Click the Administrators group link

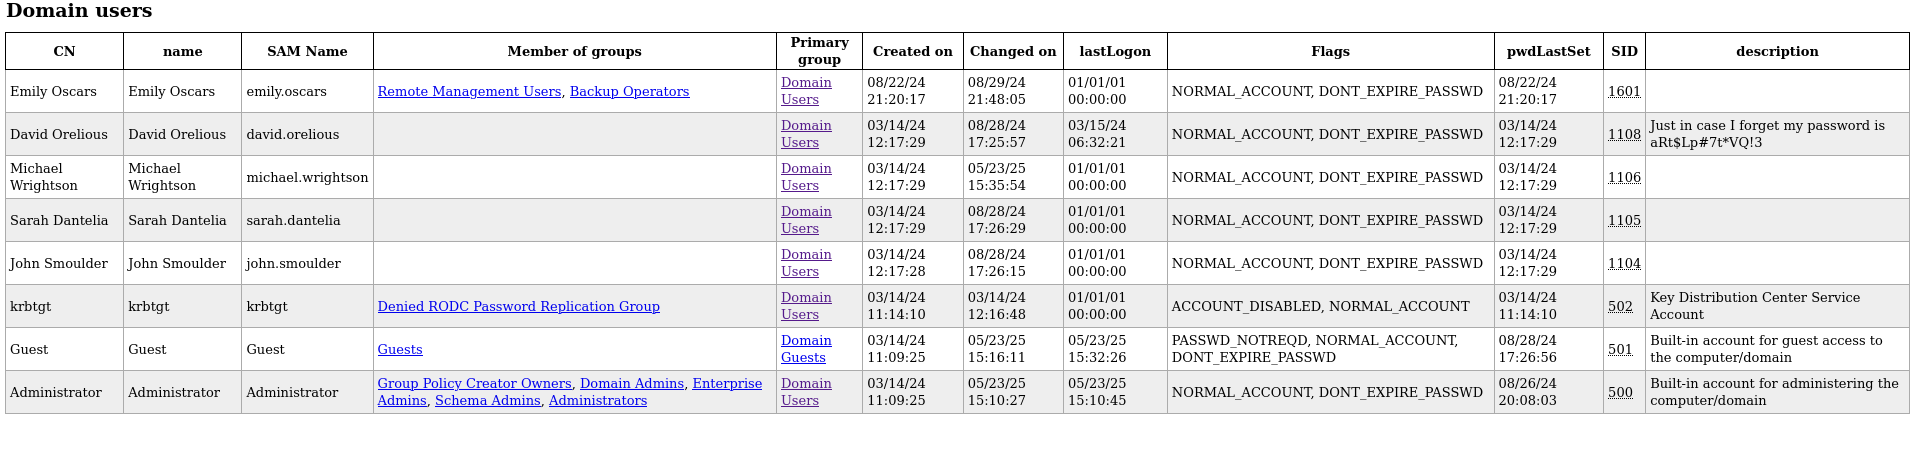pyautogui.click(x=597, y=401)
